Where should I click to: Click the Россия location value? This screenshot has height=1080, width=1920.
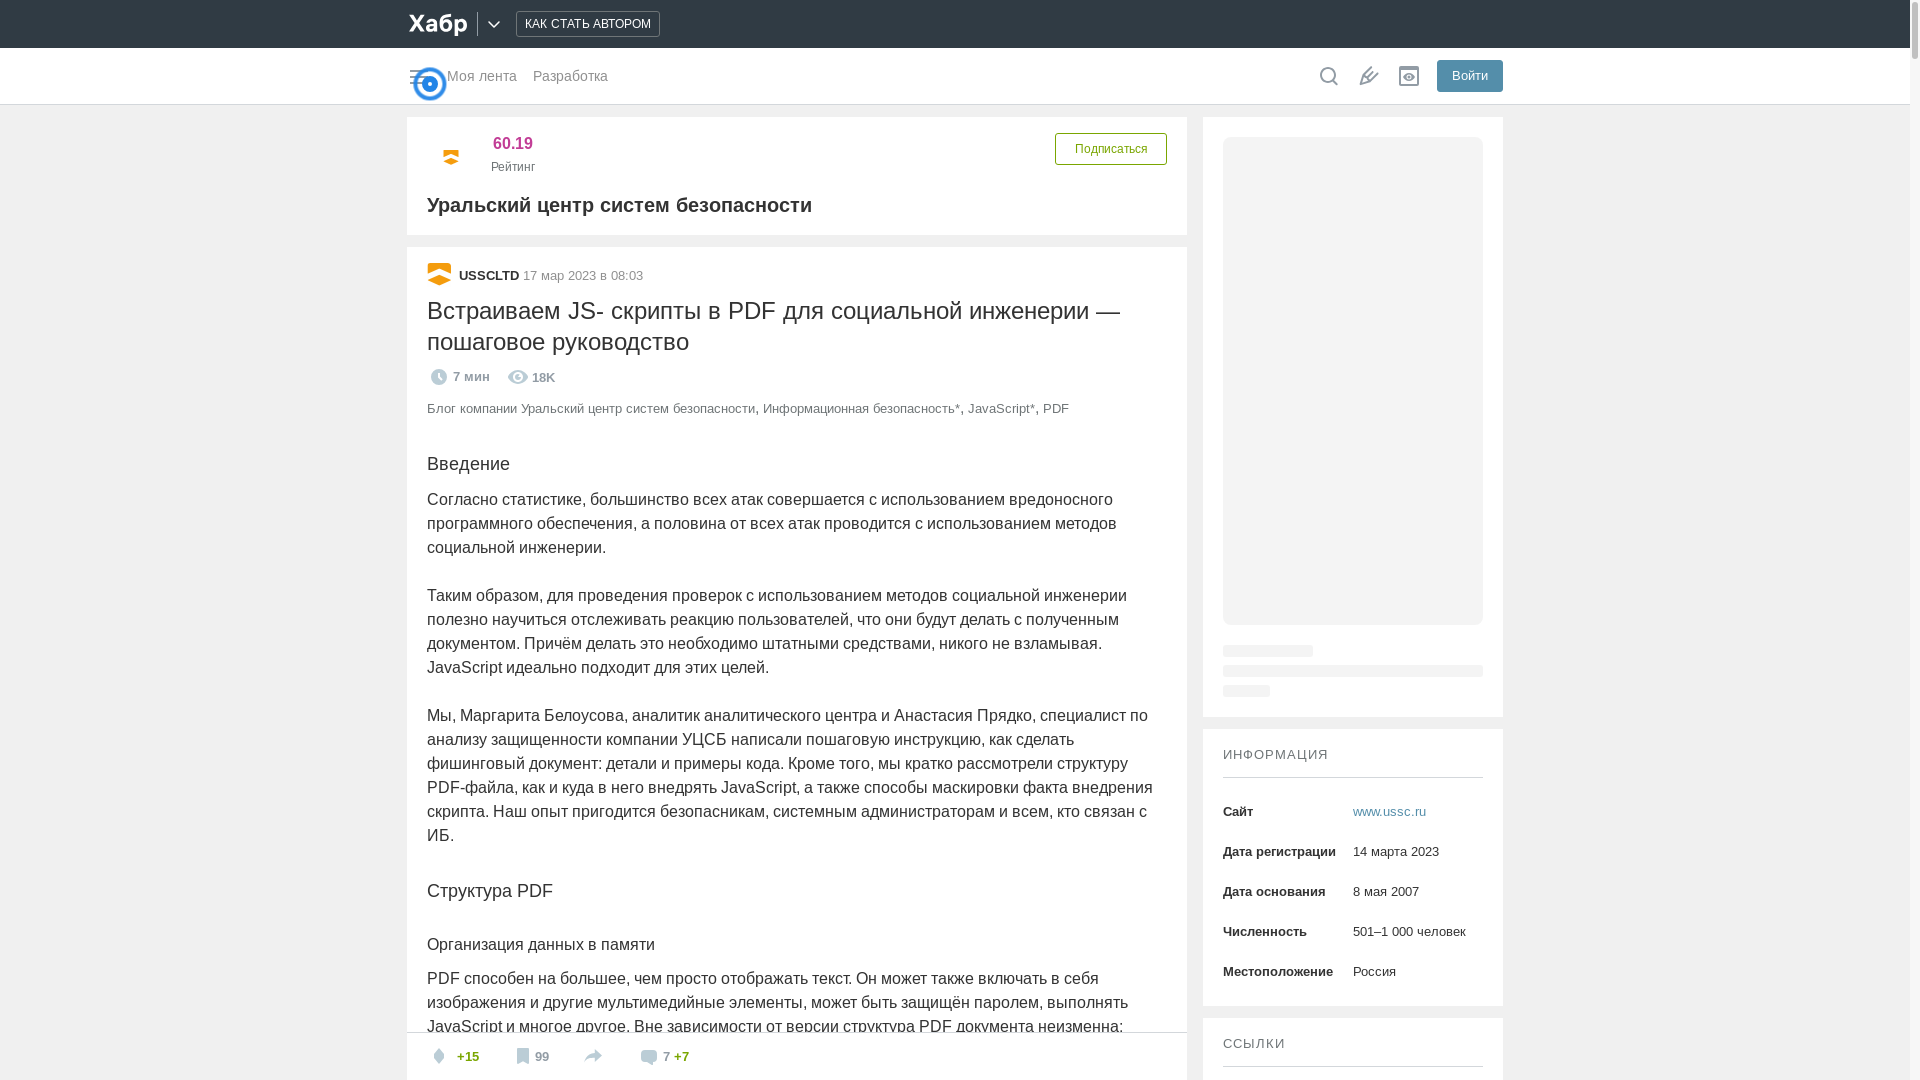click(1374, 972)
